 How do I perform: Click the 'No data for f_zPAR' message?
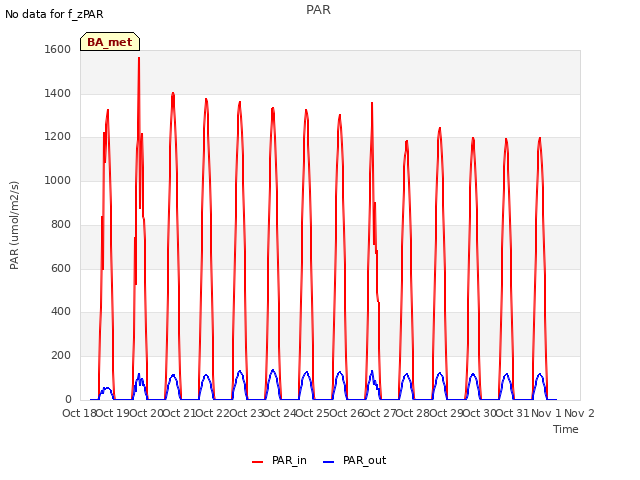coord(54,14)
